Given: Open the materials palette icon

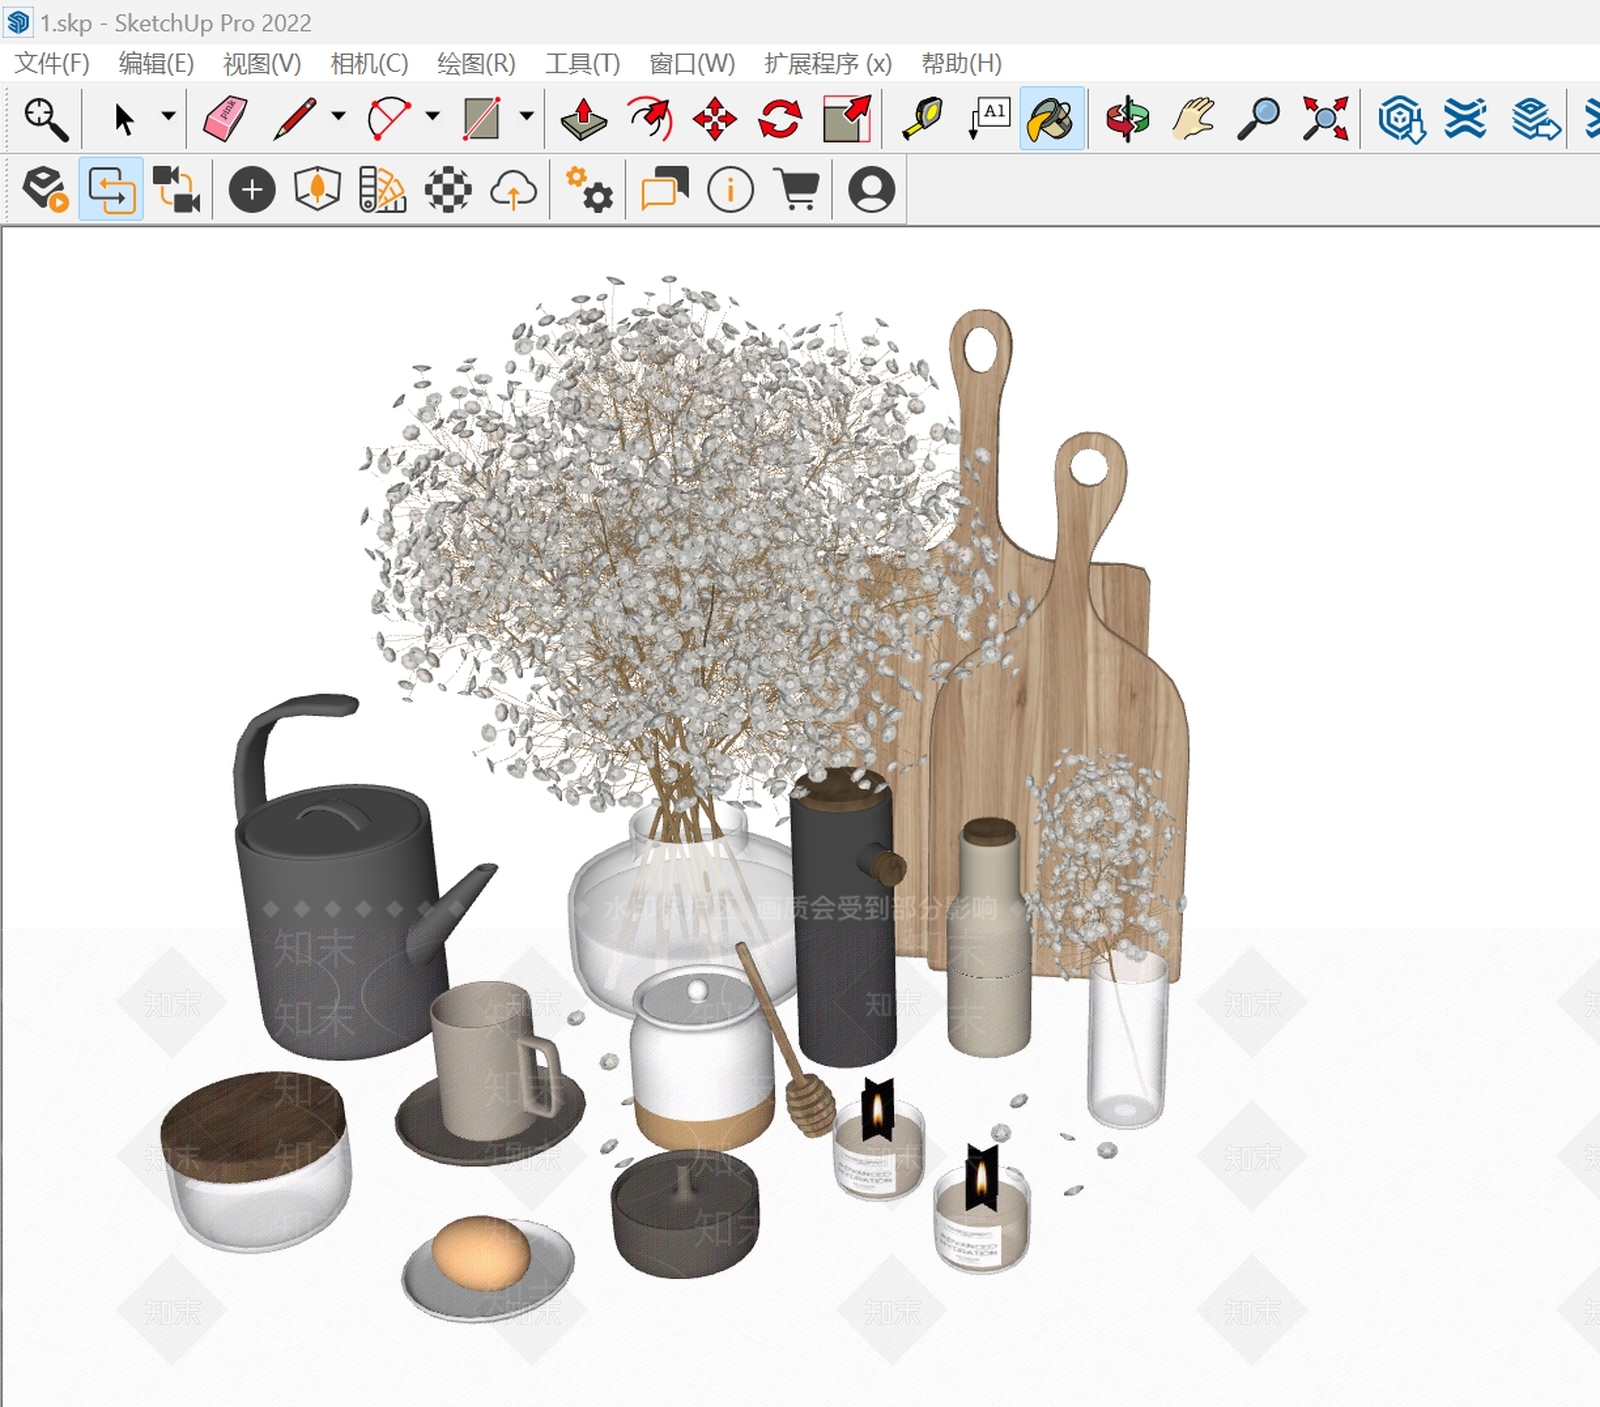Looking at the screenshot, I should click(383, 189).
